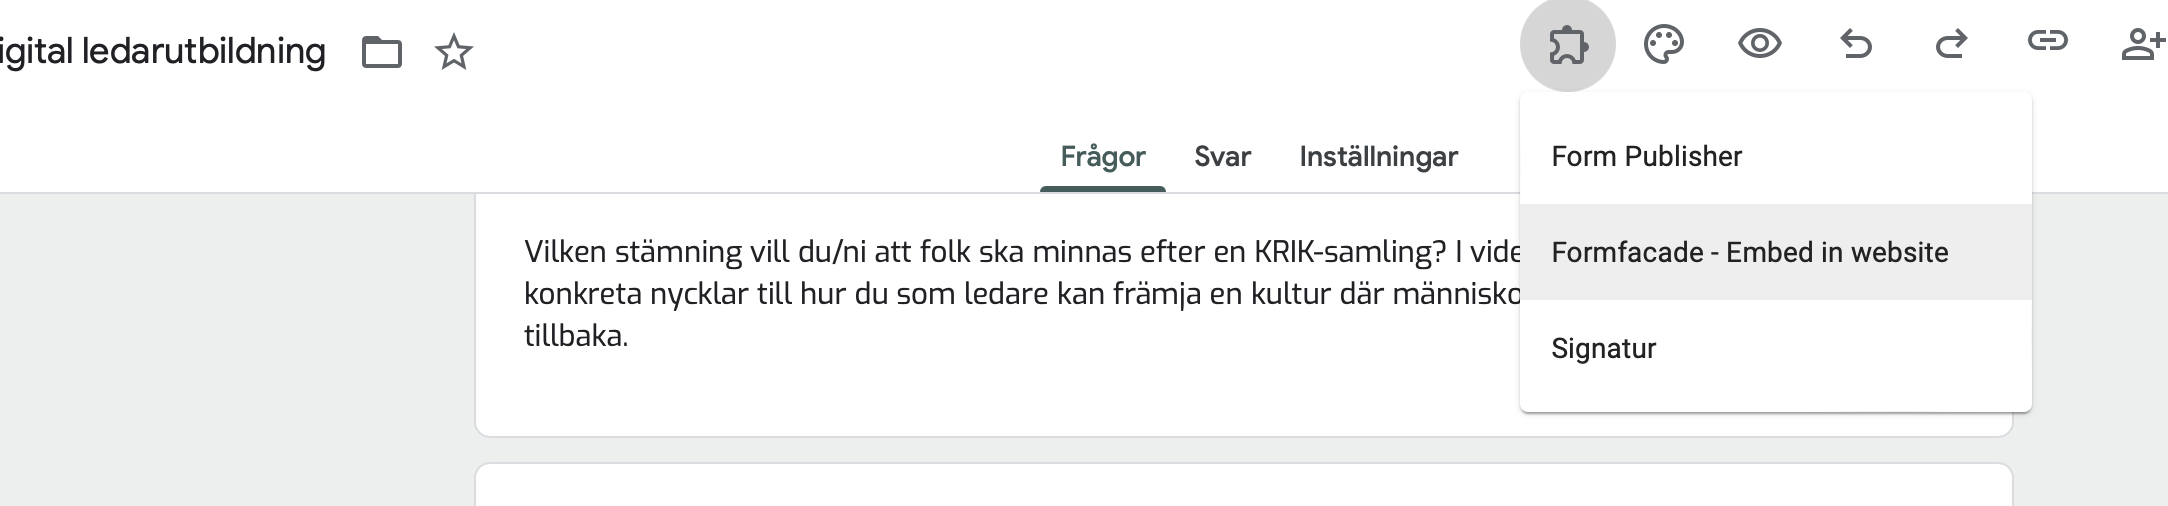Redo the last undone change
This screenshot has height=506, width=2168.
(1951, 45)
